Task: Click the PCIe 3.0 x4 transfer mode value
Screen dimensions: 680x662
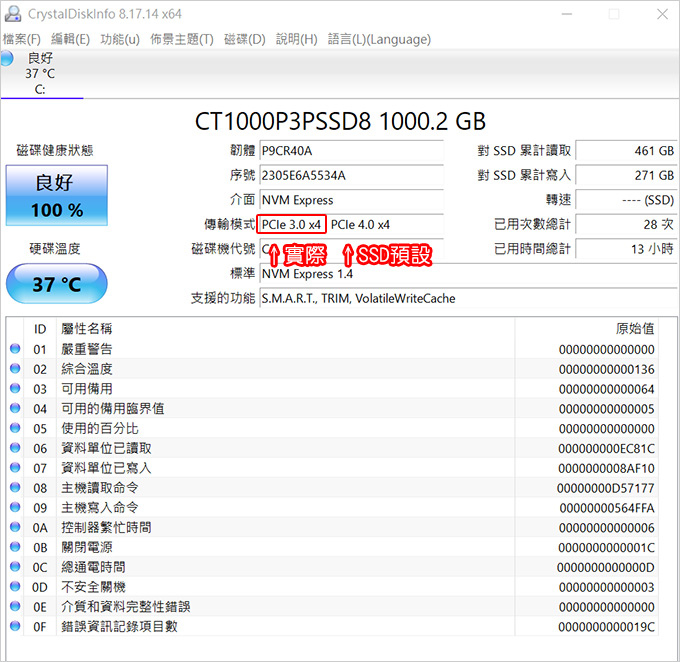Action: point(291,225)
